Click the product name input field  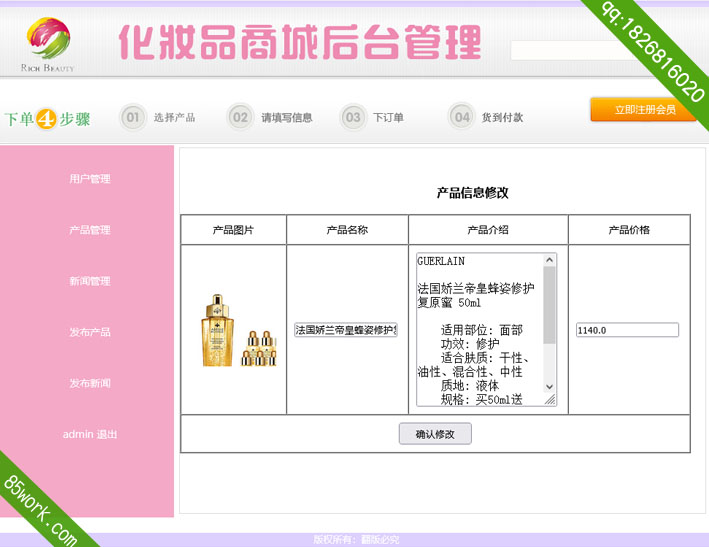[346, 330]
